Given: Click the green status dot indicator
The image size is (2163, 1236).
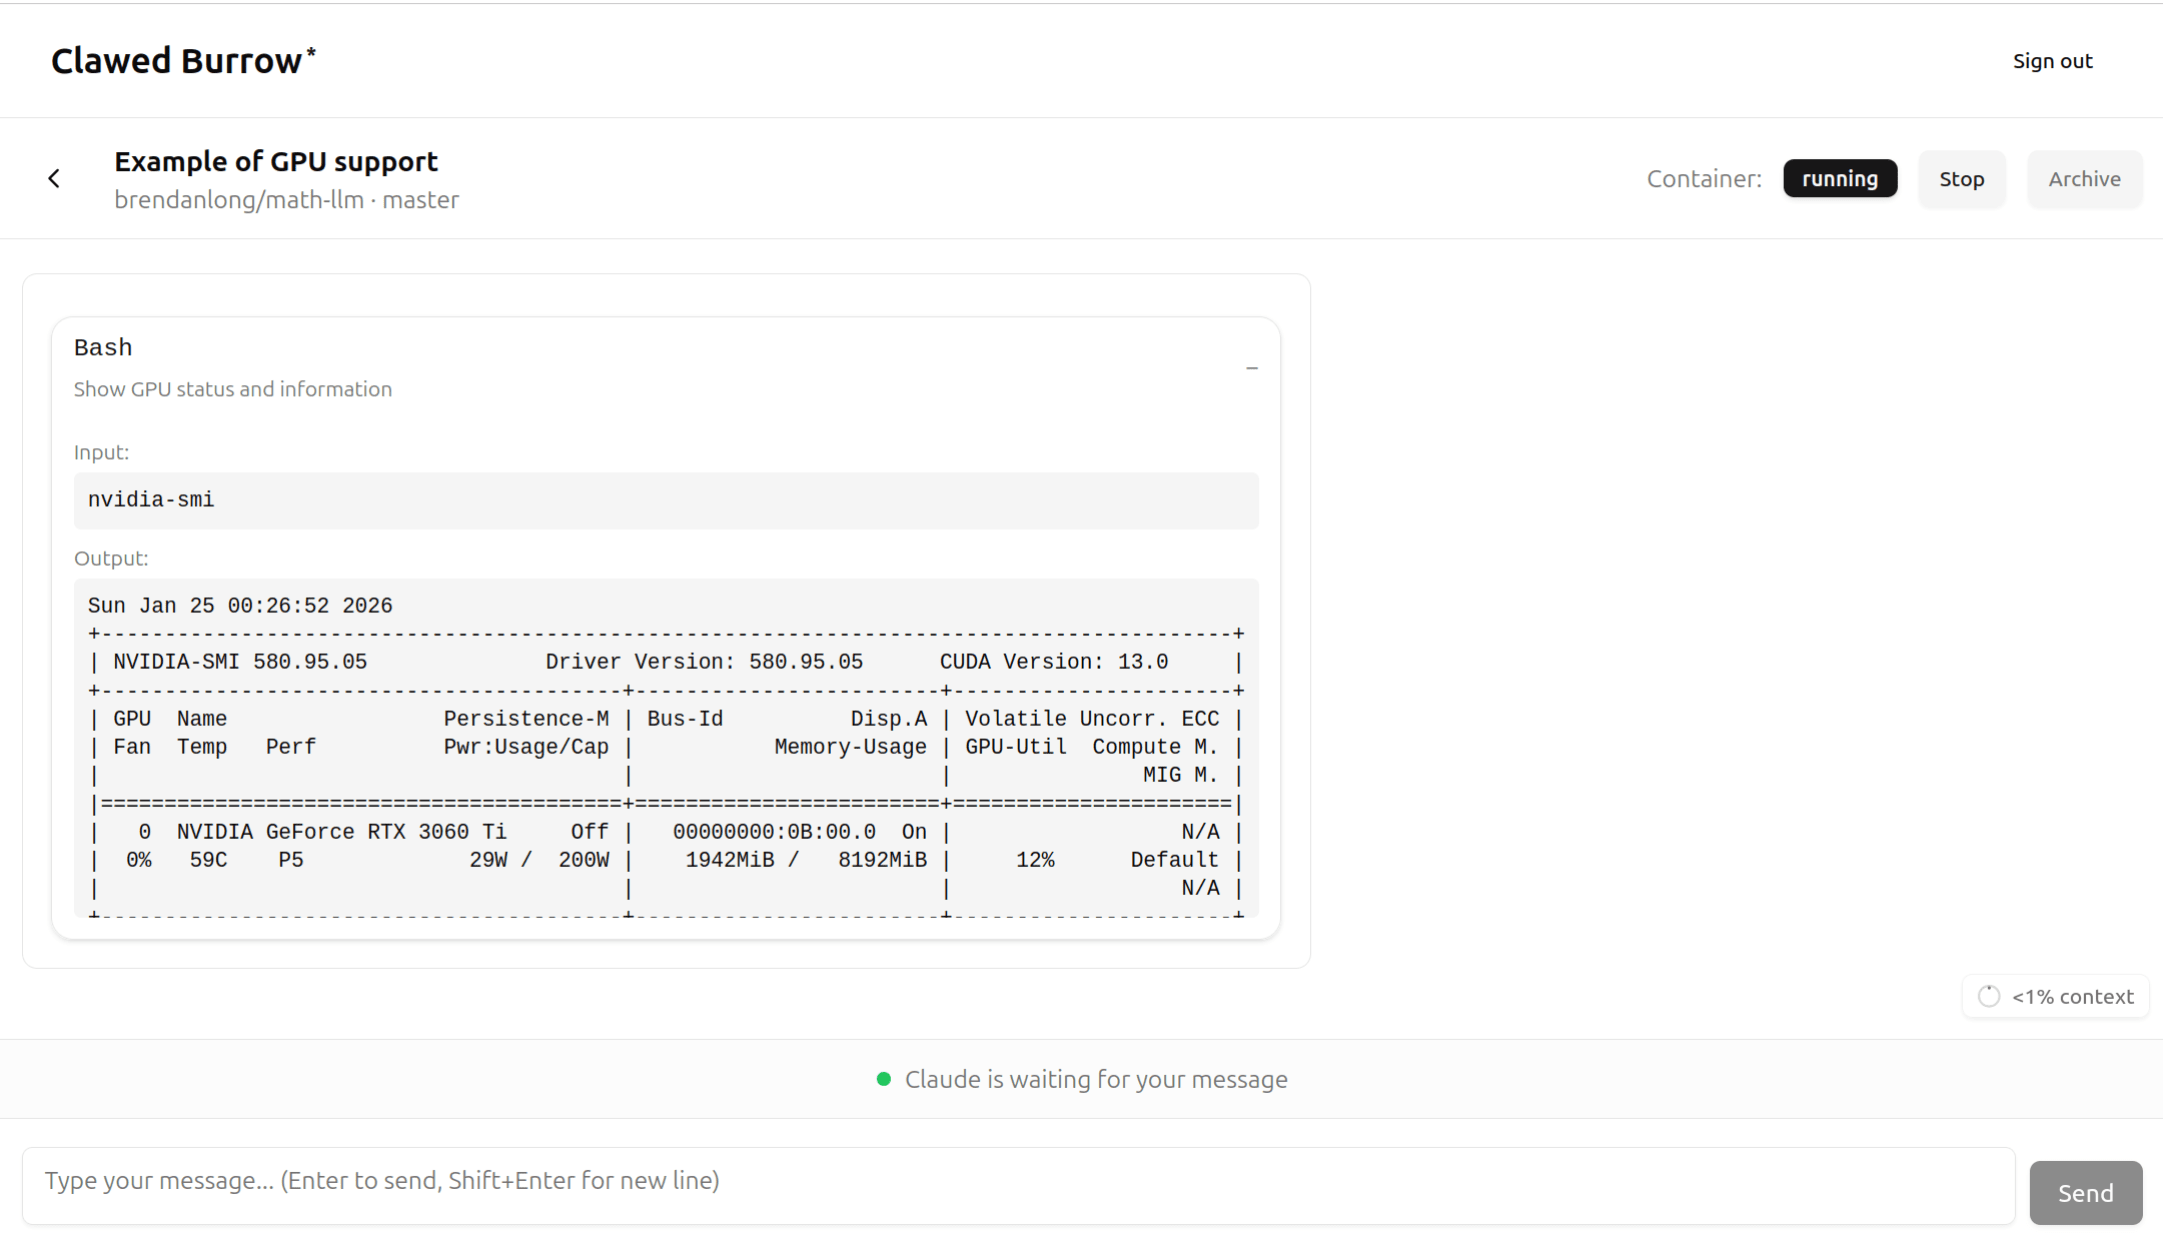Looking at the screenshot, I should [x=883, y=1079].
